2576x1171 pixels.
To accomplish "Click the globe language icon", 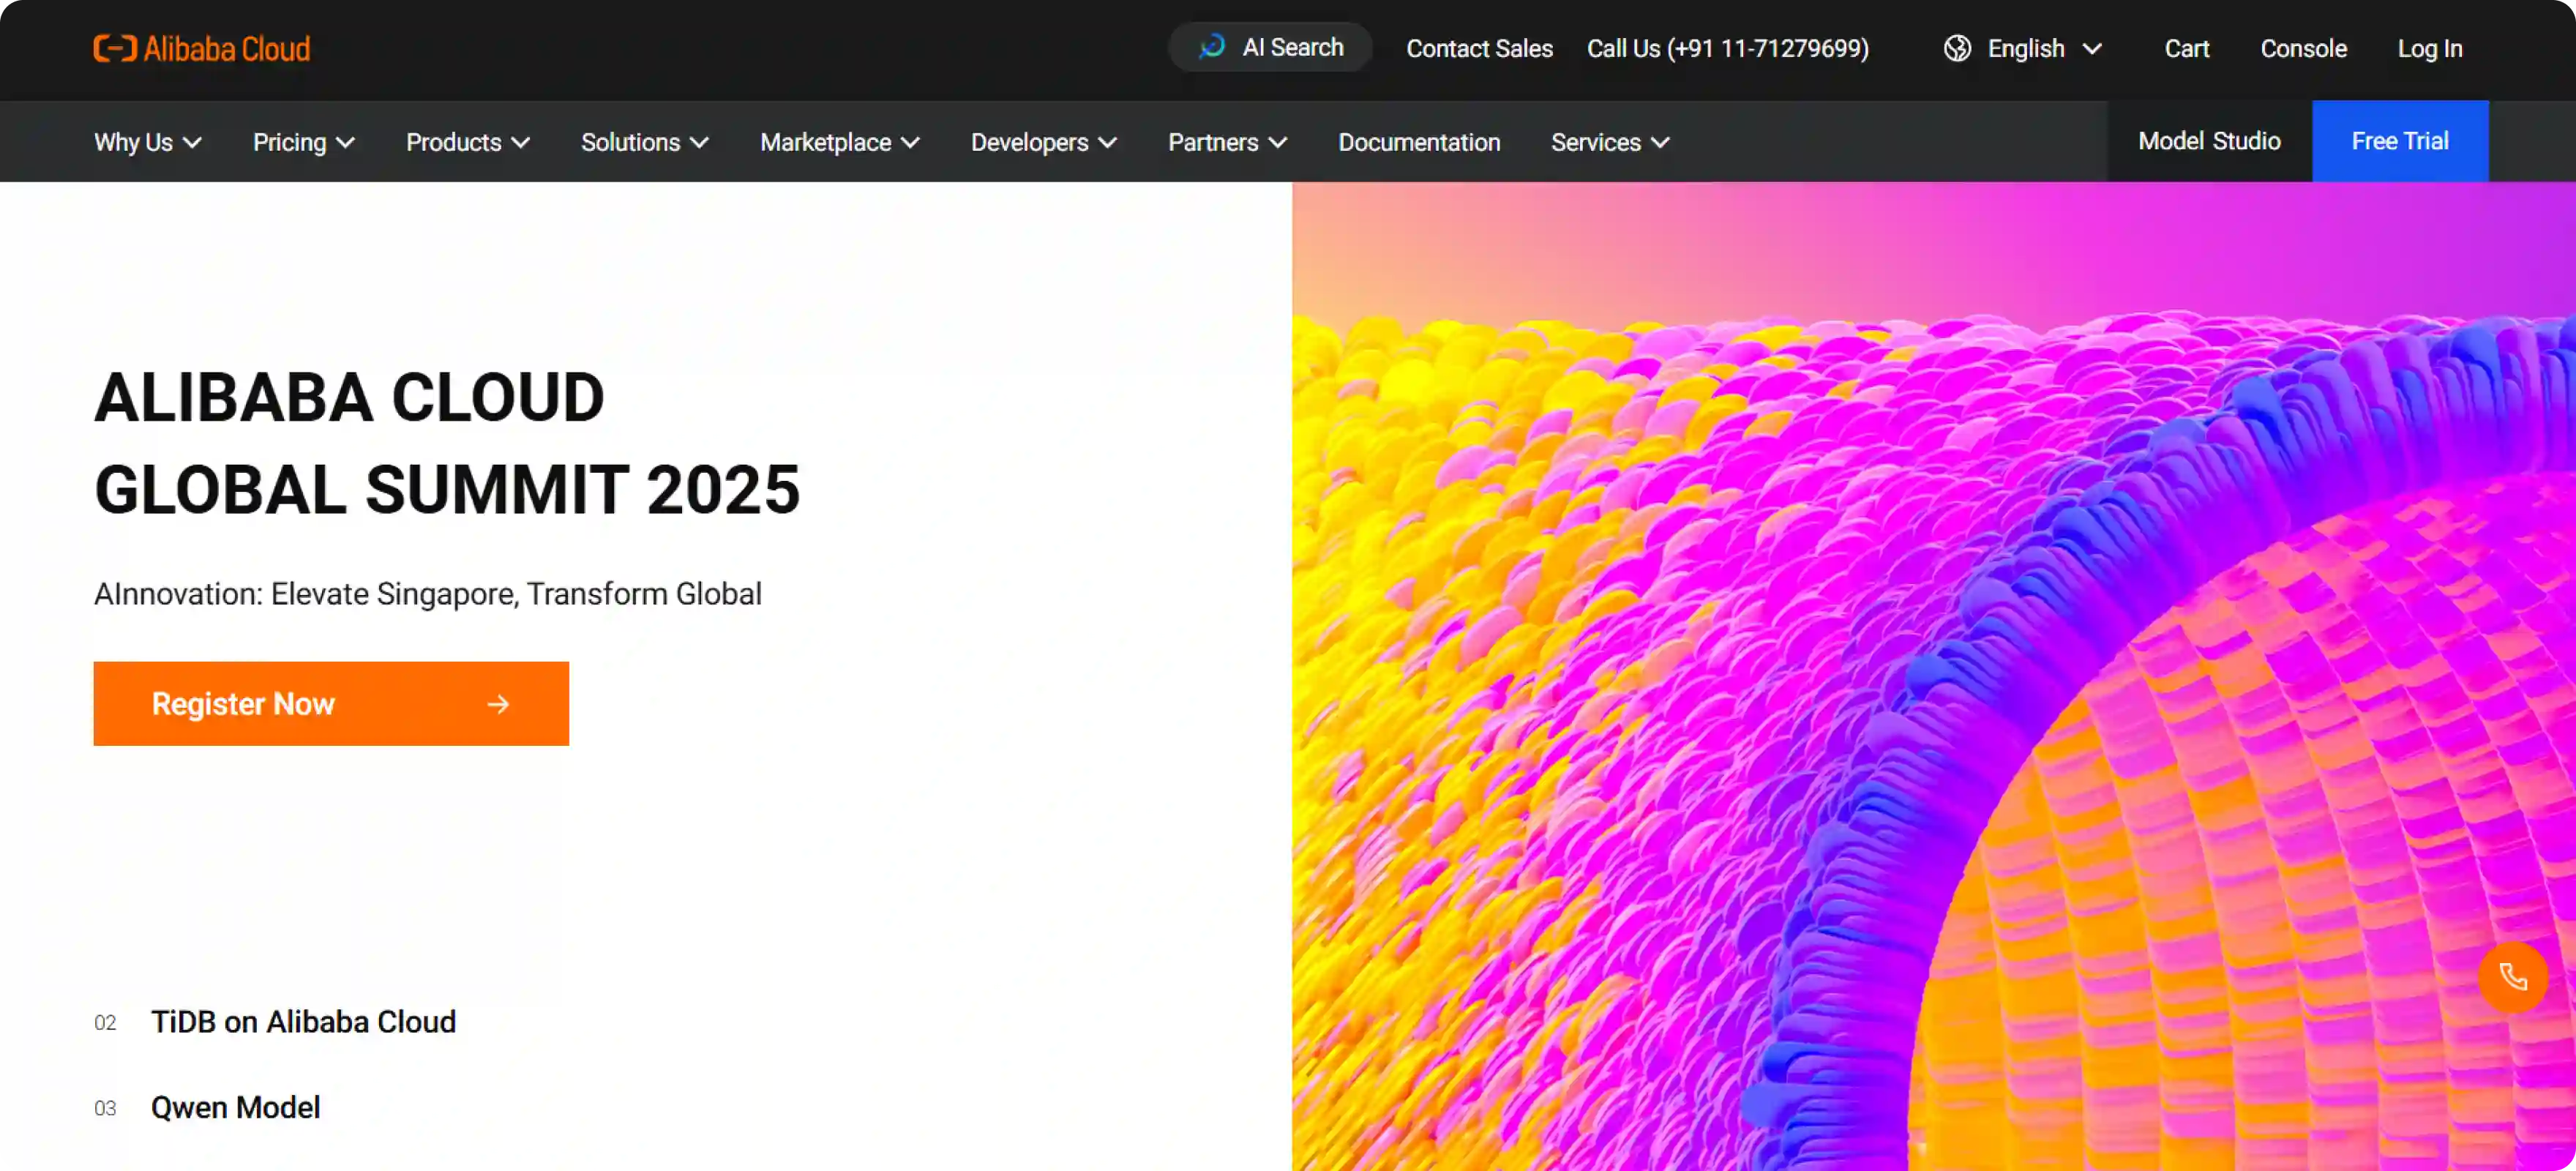I will point(1957,48).
